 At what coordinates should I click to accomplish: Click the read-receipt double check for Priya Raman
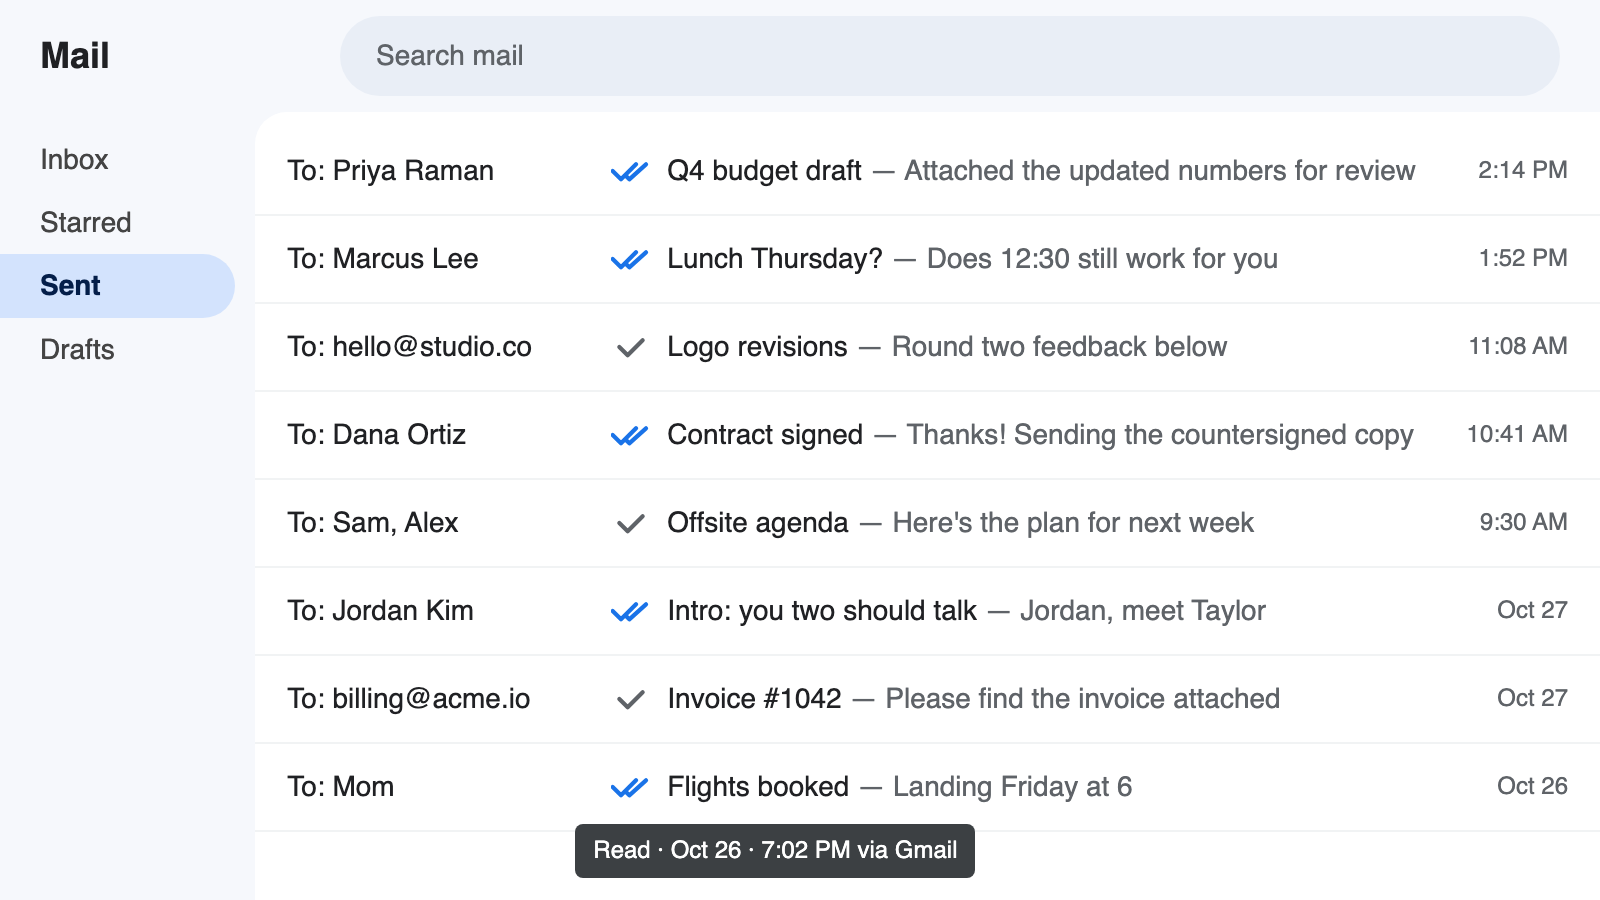tap(629, 172)
